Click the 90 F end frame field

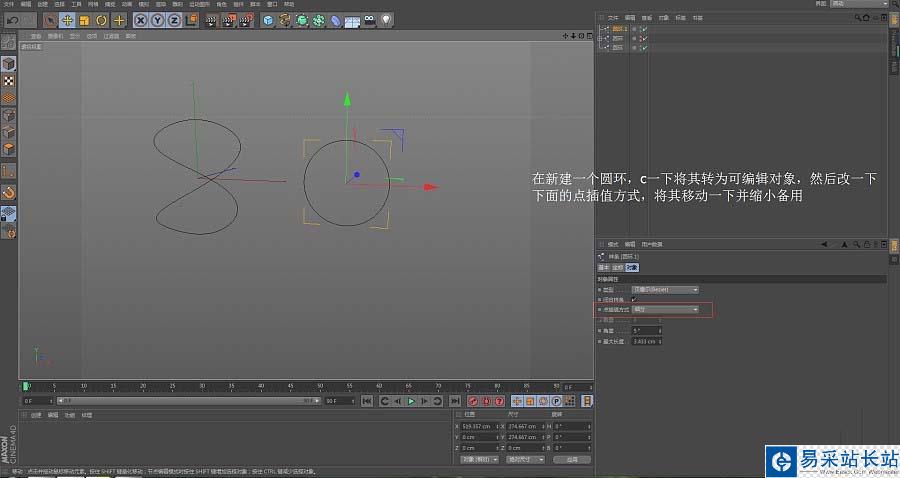pos(340,401)
